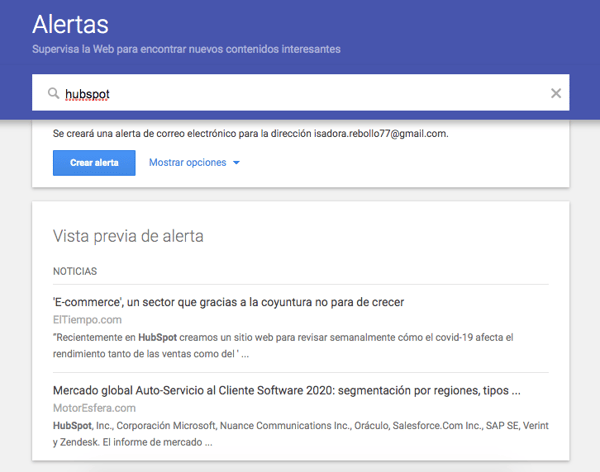Click bold HubSpot in the MotorEsfera snippet
The width and height of the screenshot is (600, 472).
[71, 426]
